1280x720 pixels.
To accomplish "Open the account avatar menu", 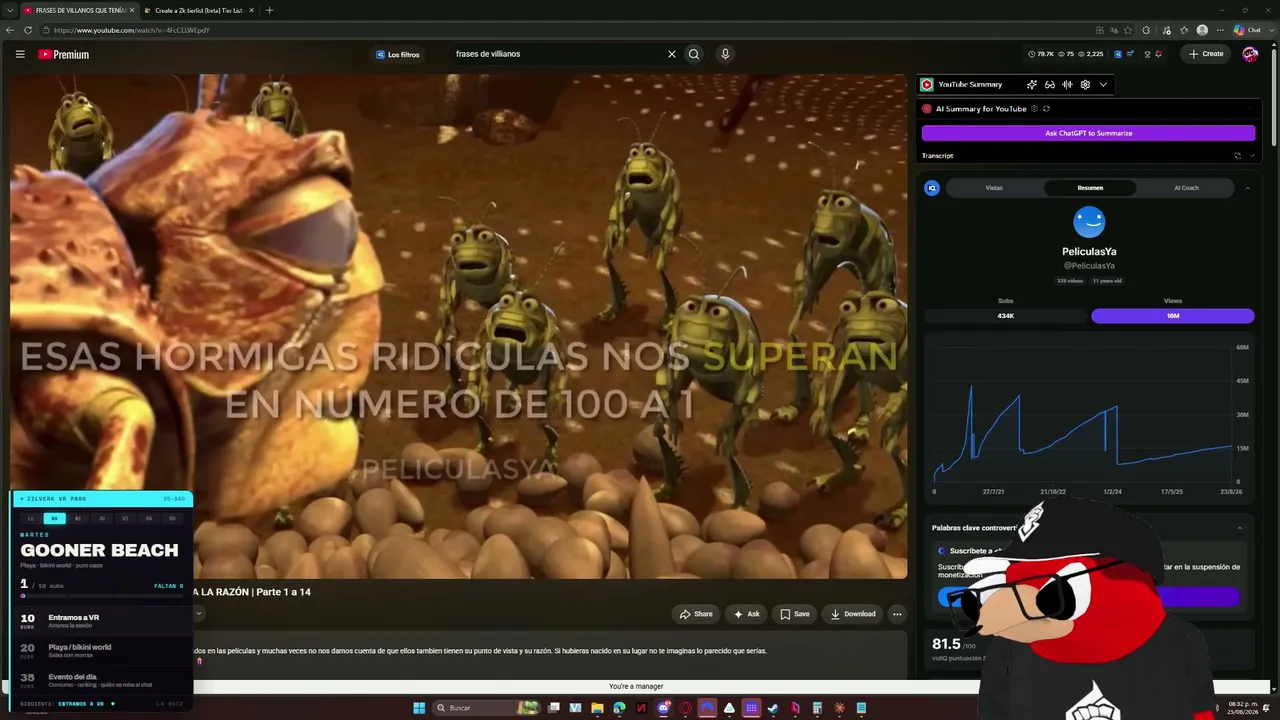I will click(1250, 54).
